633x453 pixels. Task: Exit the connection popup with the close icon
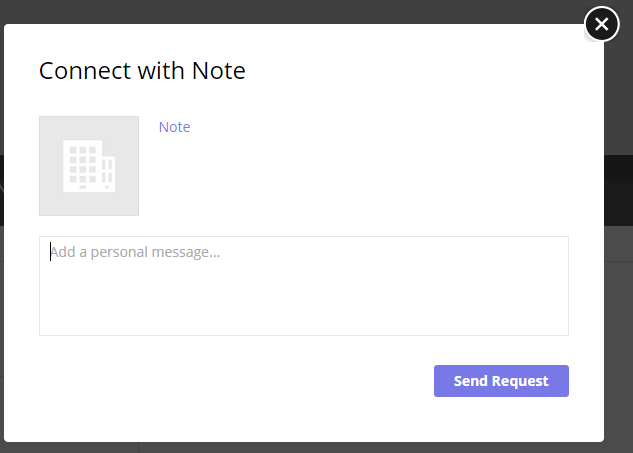(602, 24)
